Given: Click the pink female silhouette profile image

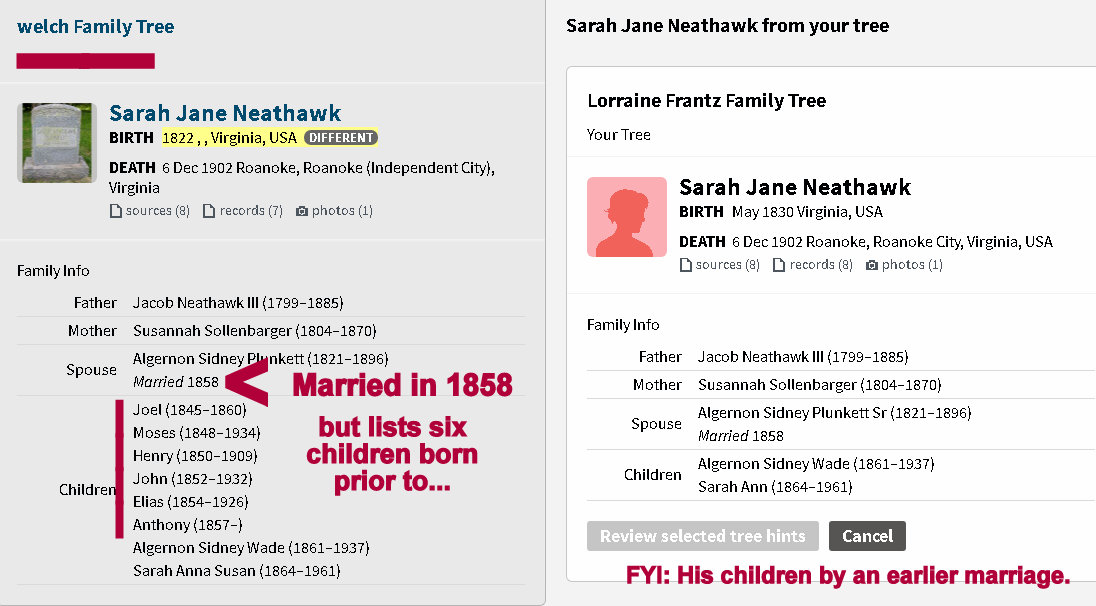Looking at the screenshot, I should click(627, 217).
